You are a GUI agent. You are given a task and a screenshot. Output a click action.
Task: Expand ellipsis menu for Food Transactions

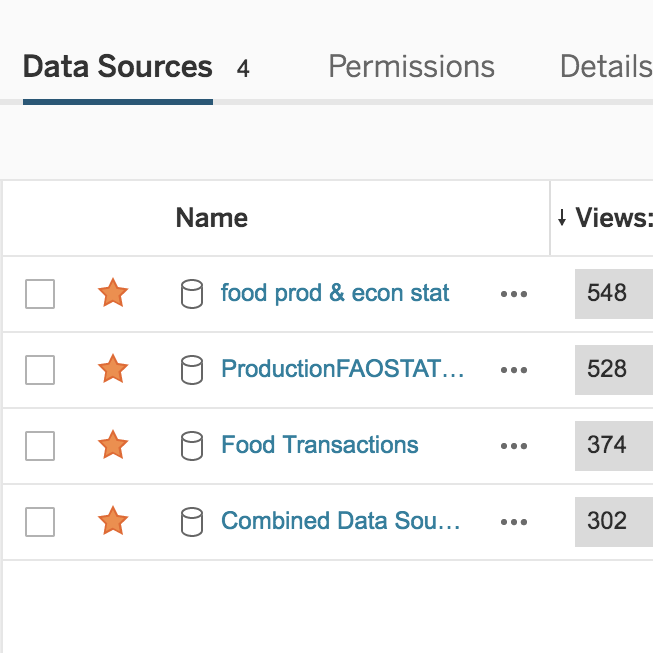coord(513,445)
